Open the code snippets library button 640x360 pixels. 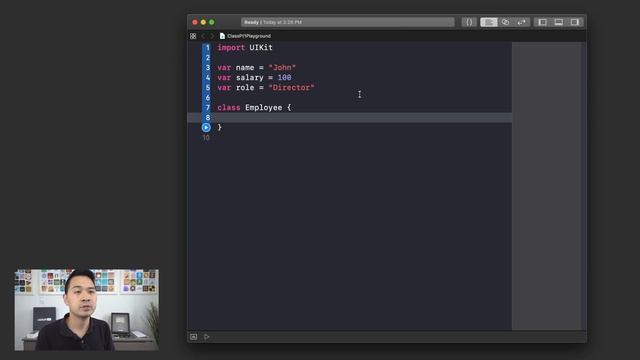point(469,22)
